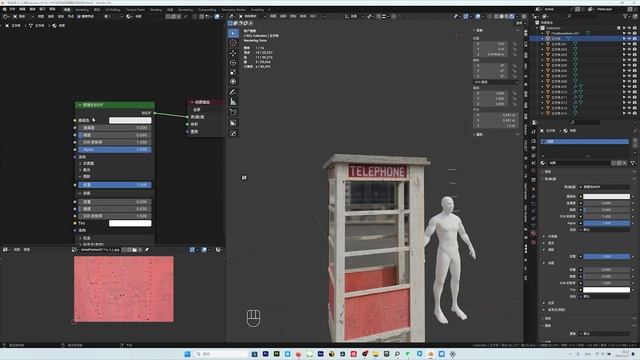The width and height of the screenshot is (640, 360).
Task: Click the coat Tint color swatch in Properties editor
Action: 606,290
